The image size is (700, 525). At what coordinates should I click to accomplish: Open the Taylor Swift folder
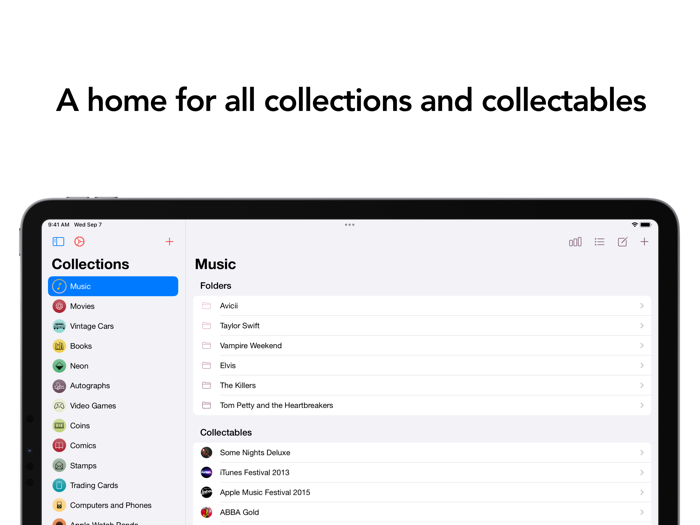(x=422, y=325)
